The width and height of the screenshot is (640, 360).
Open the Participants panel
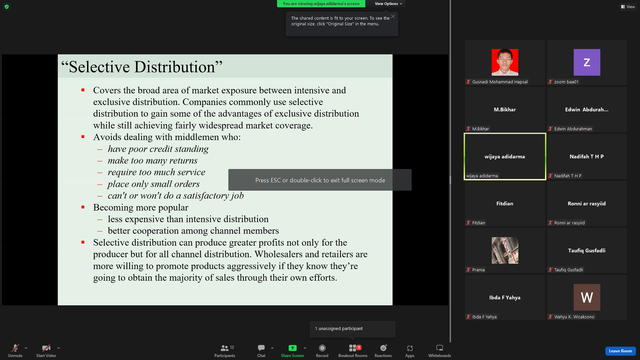pyautogui.click(x=224, y=350)
